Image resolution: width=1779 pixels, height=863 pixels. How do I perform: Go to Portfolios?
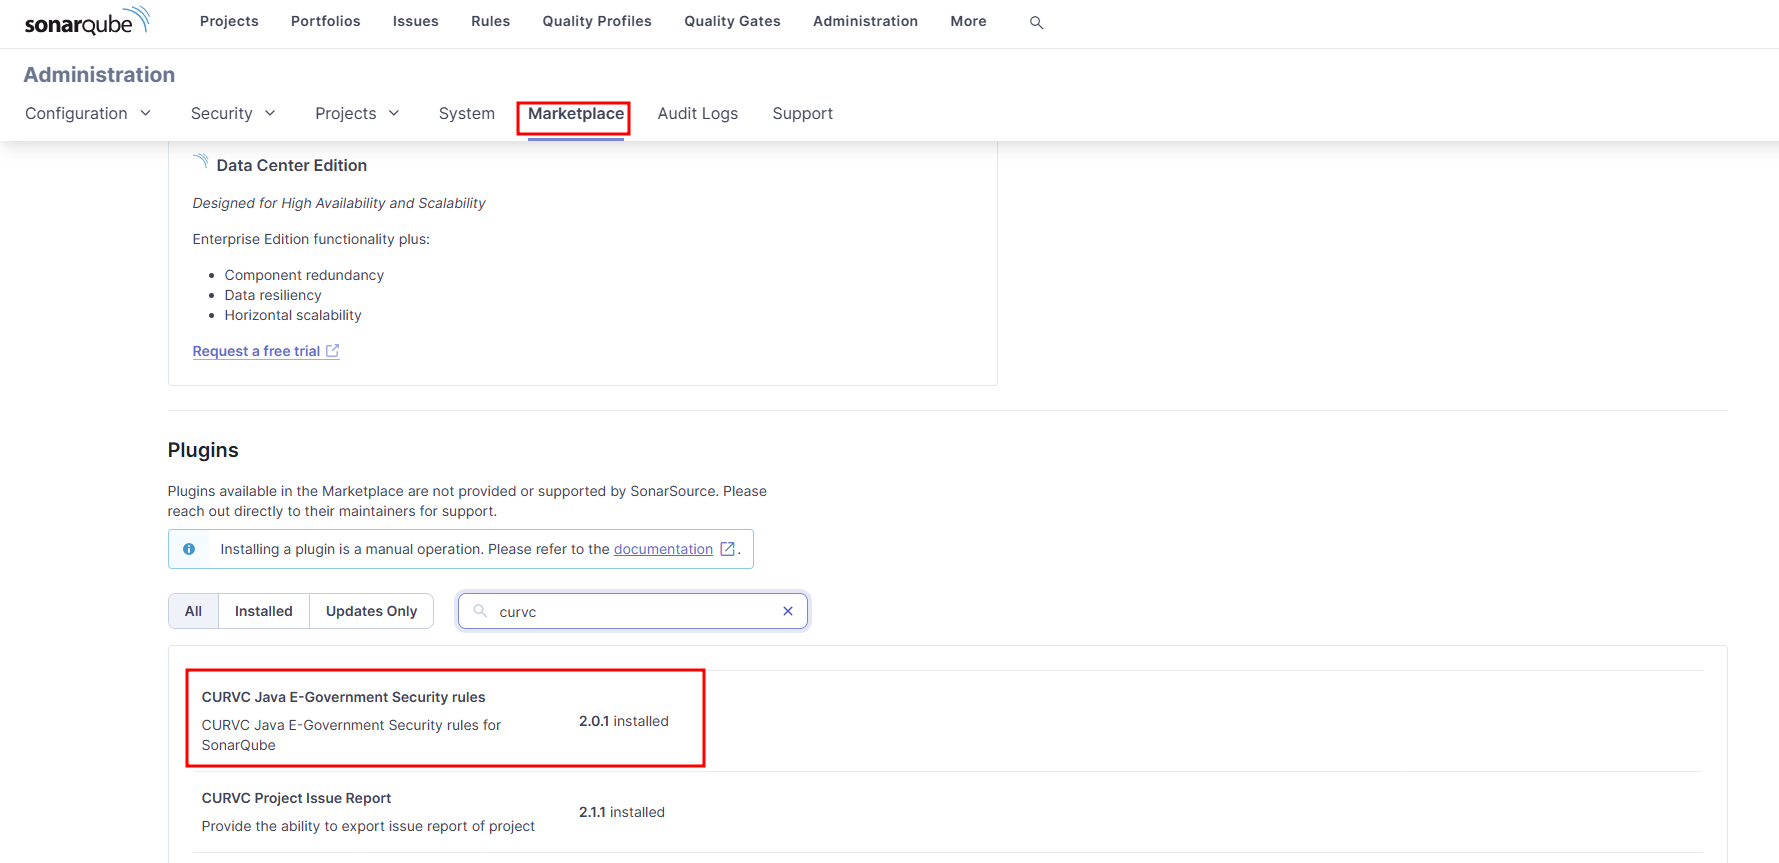pyautogui.click(x=325, y=21)
